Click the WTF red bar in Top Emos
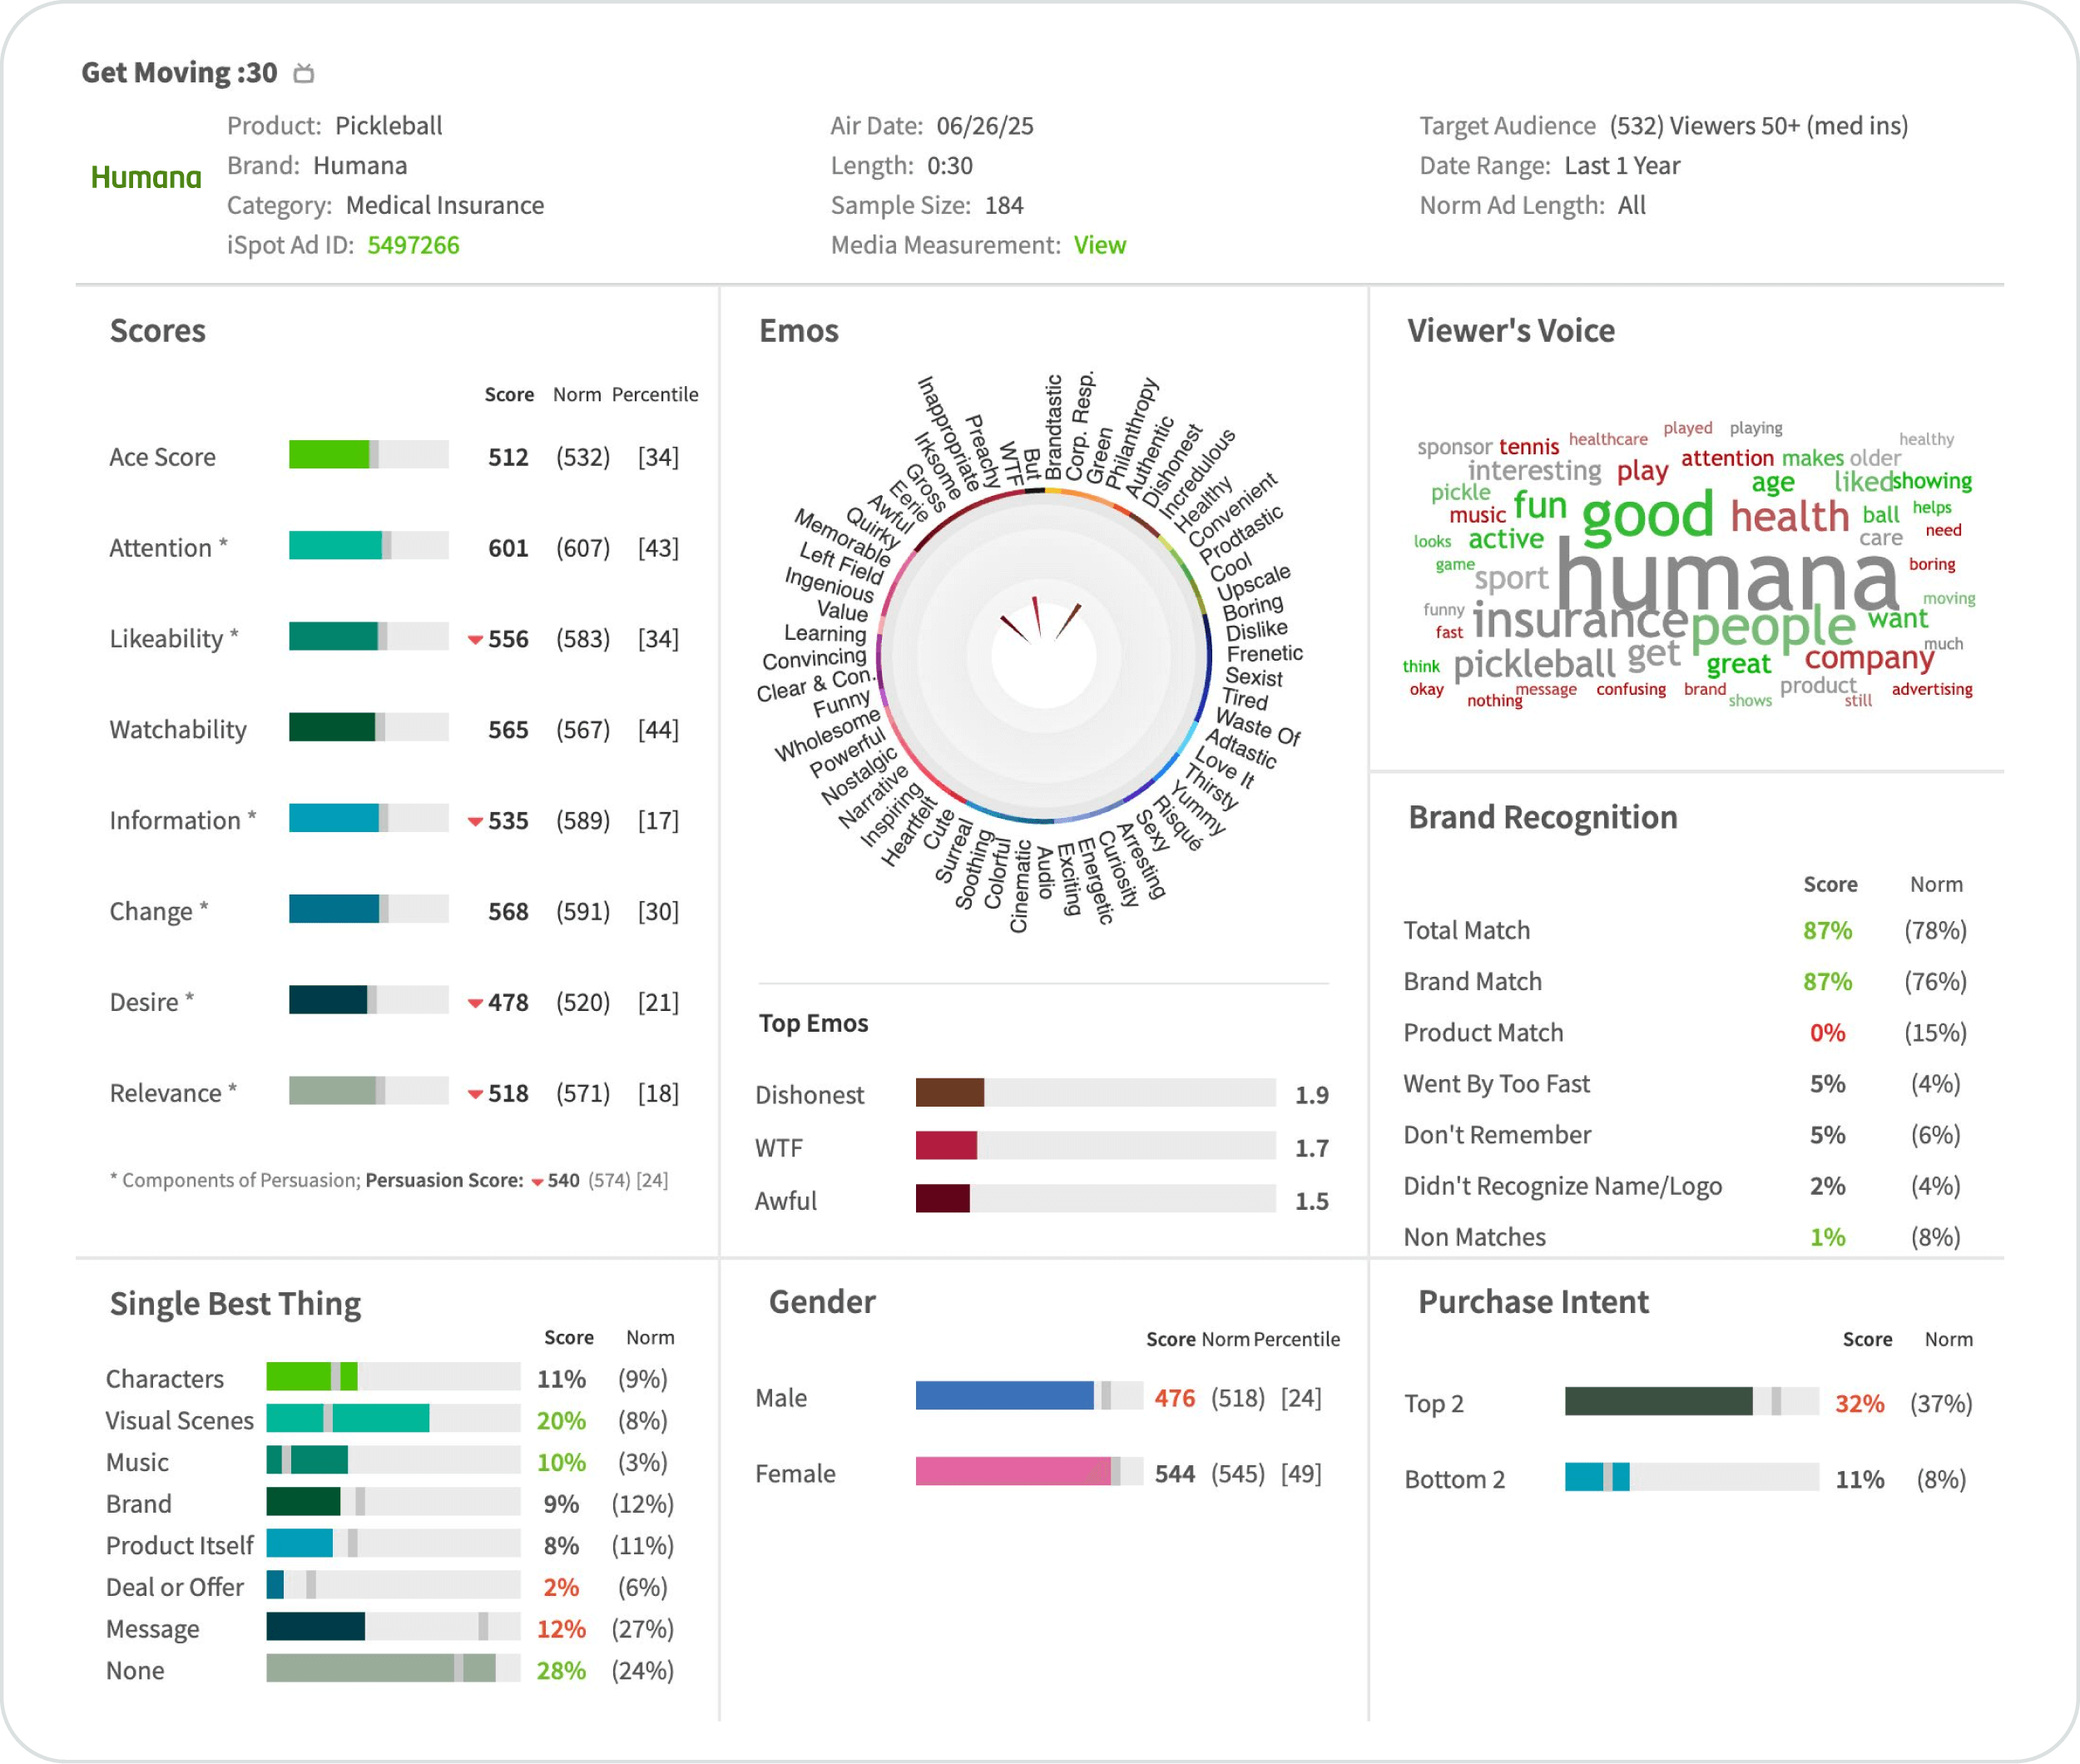The width and height of the screenshot is (2080, 1764). click(946, 1146)
